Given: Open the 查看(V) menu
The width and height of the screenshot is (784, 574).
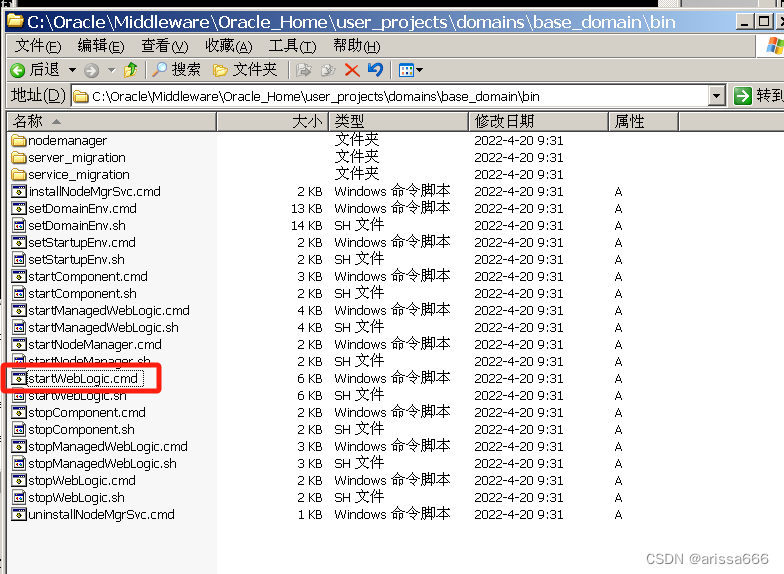Looking at the screenshot, I should click(164, 46).
